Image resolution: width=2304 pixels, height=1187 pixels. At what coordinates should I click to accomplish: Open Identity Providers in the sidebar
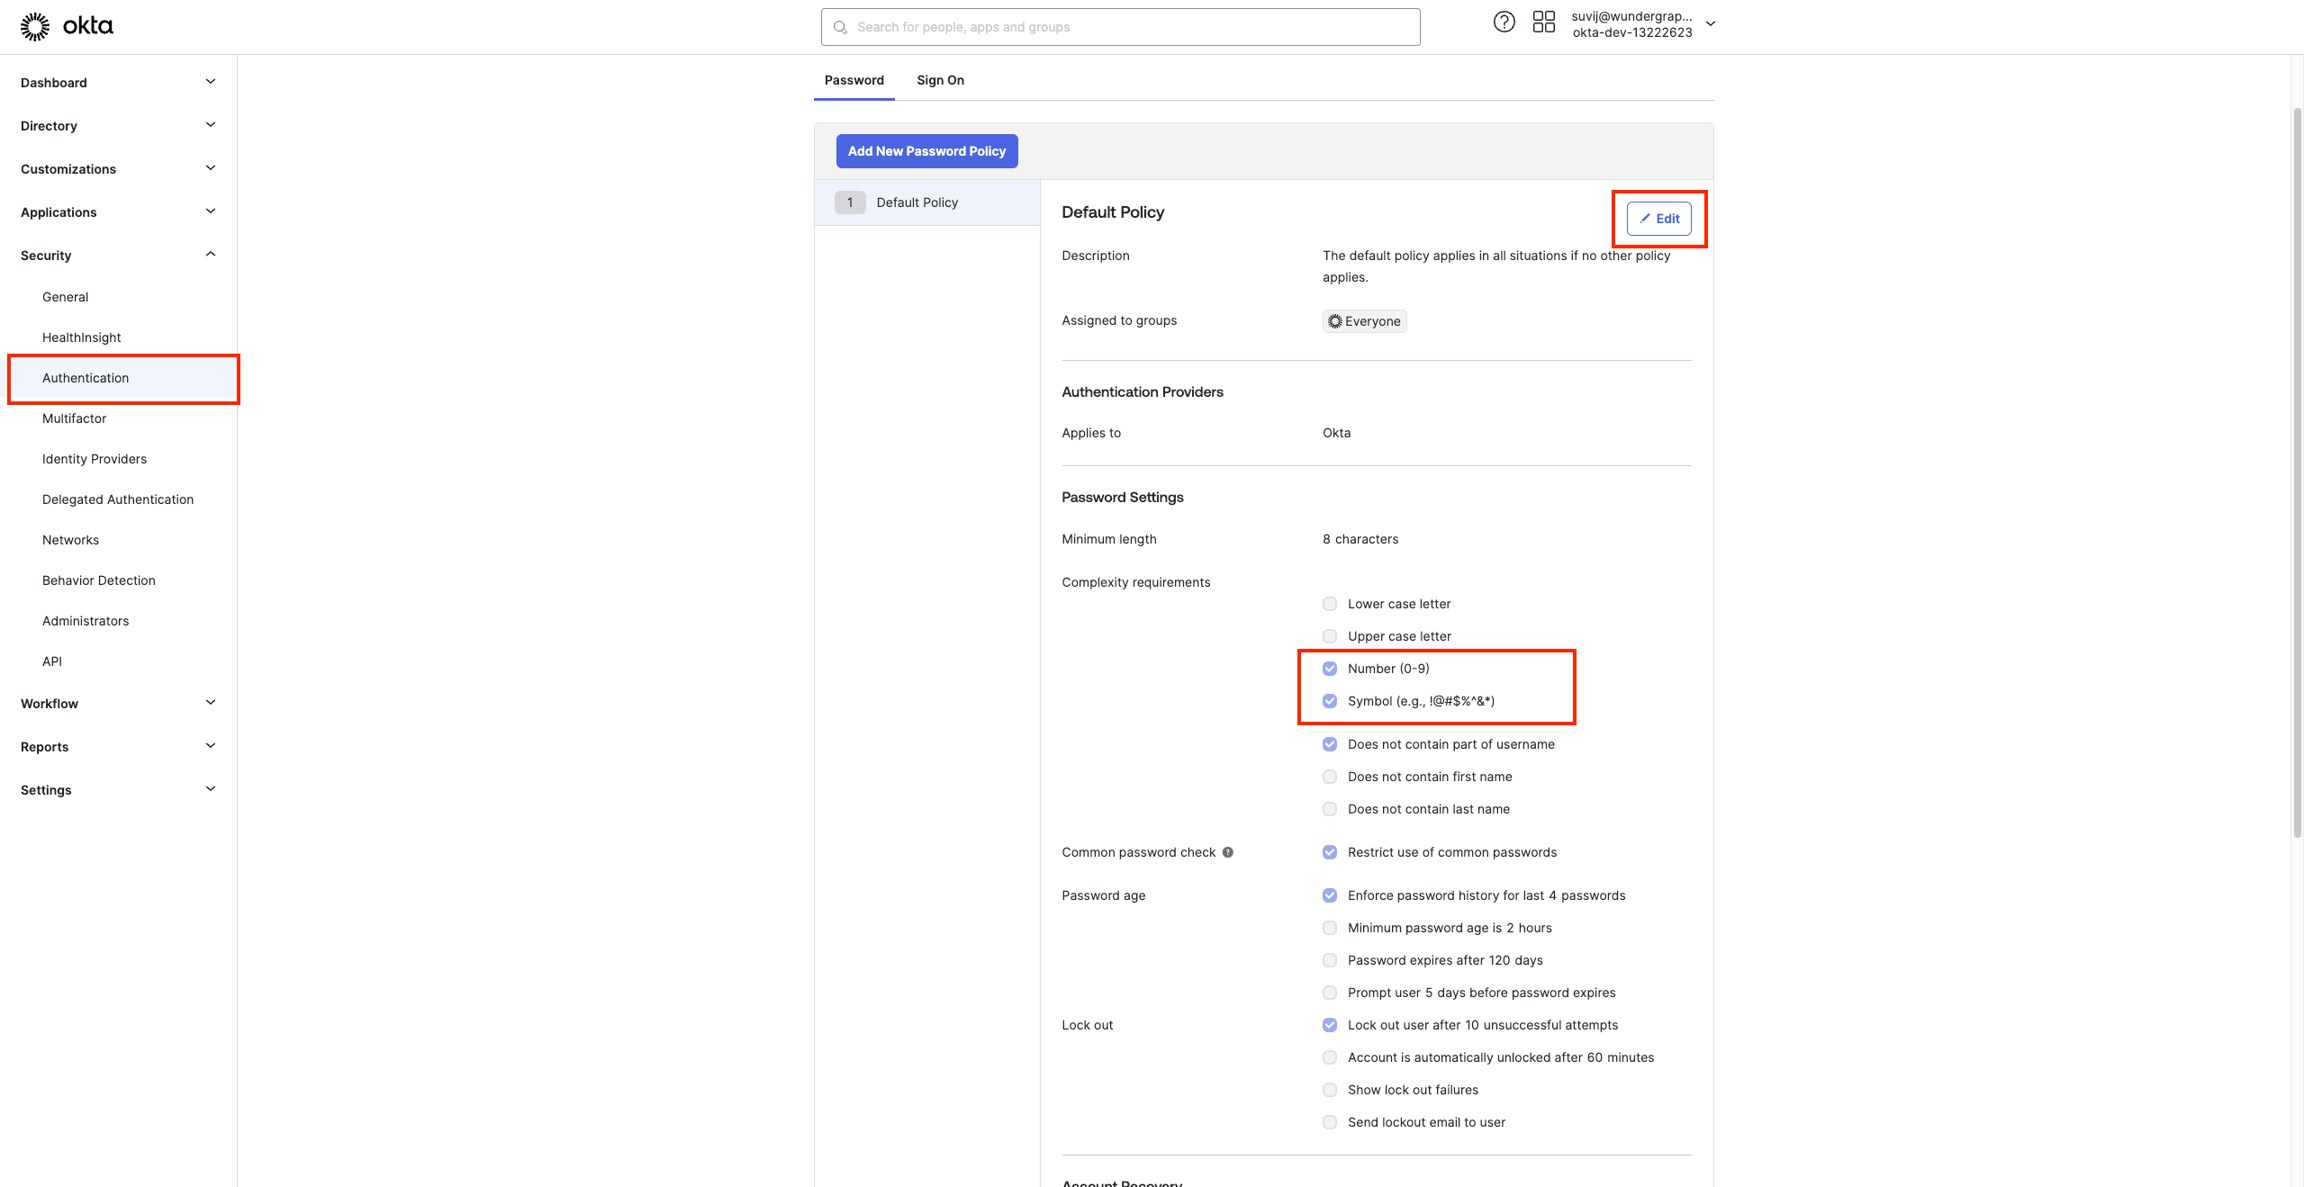(x=94, y=458)
